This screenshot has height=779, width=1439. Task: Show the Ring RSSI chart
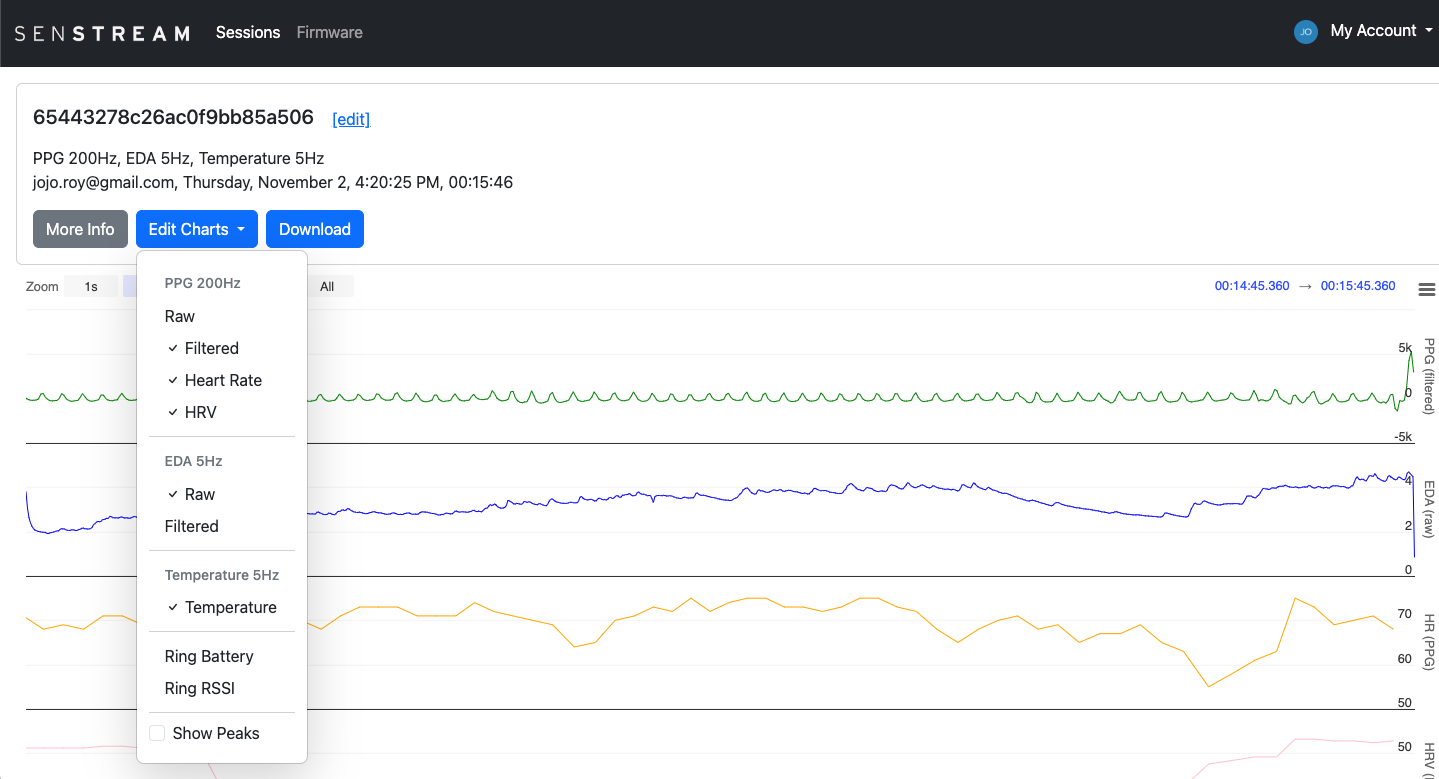point(199,688)
